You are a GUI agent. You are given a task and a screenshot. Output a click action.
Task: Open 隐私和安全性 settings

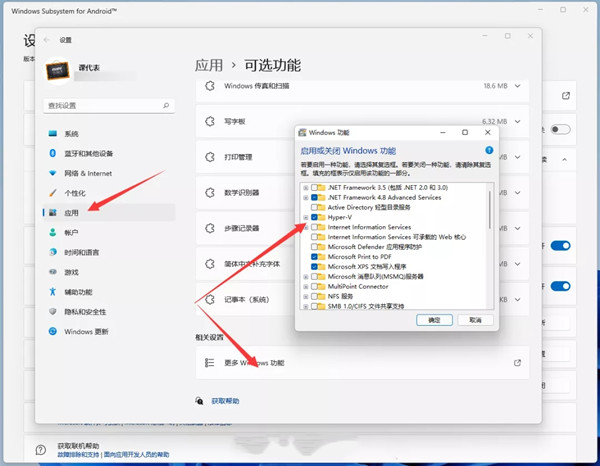pos(109,312)
